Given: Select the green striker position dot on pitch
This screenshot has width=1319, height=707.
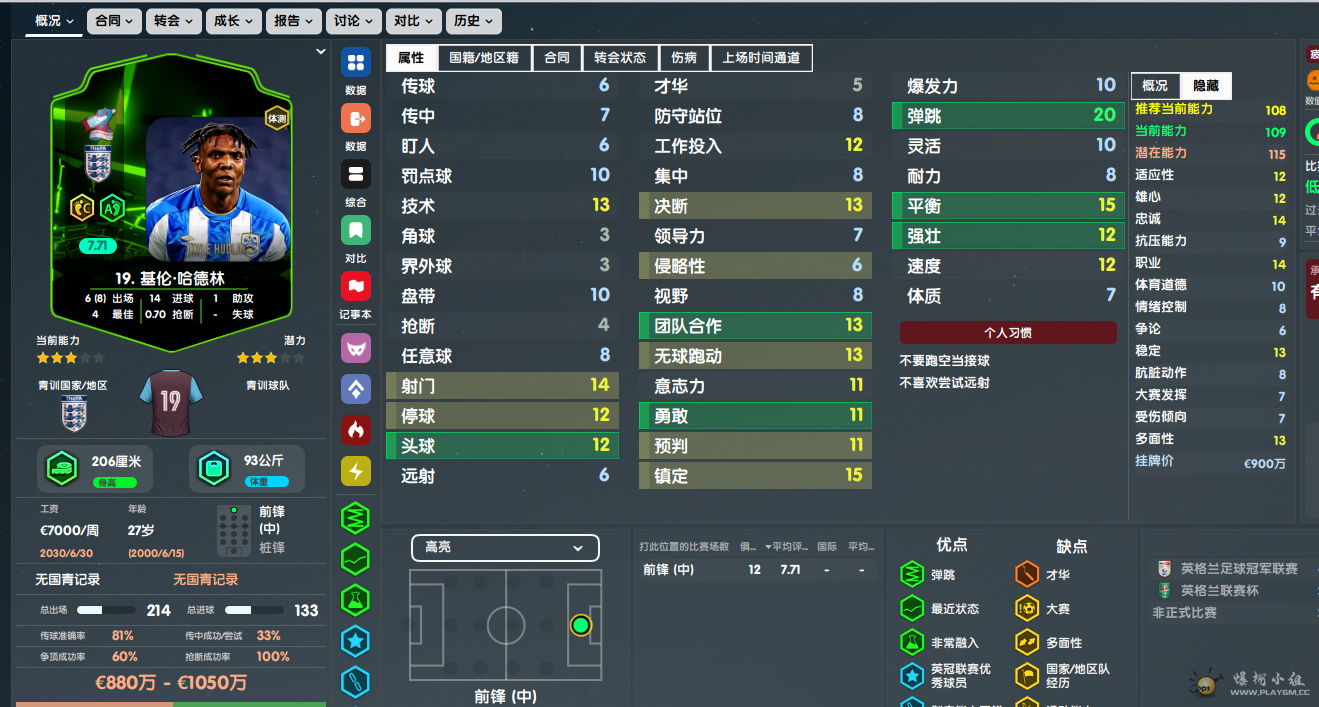Looking at the screenshot, I should pyautogui.click(x=580, y=626).
